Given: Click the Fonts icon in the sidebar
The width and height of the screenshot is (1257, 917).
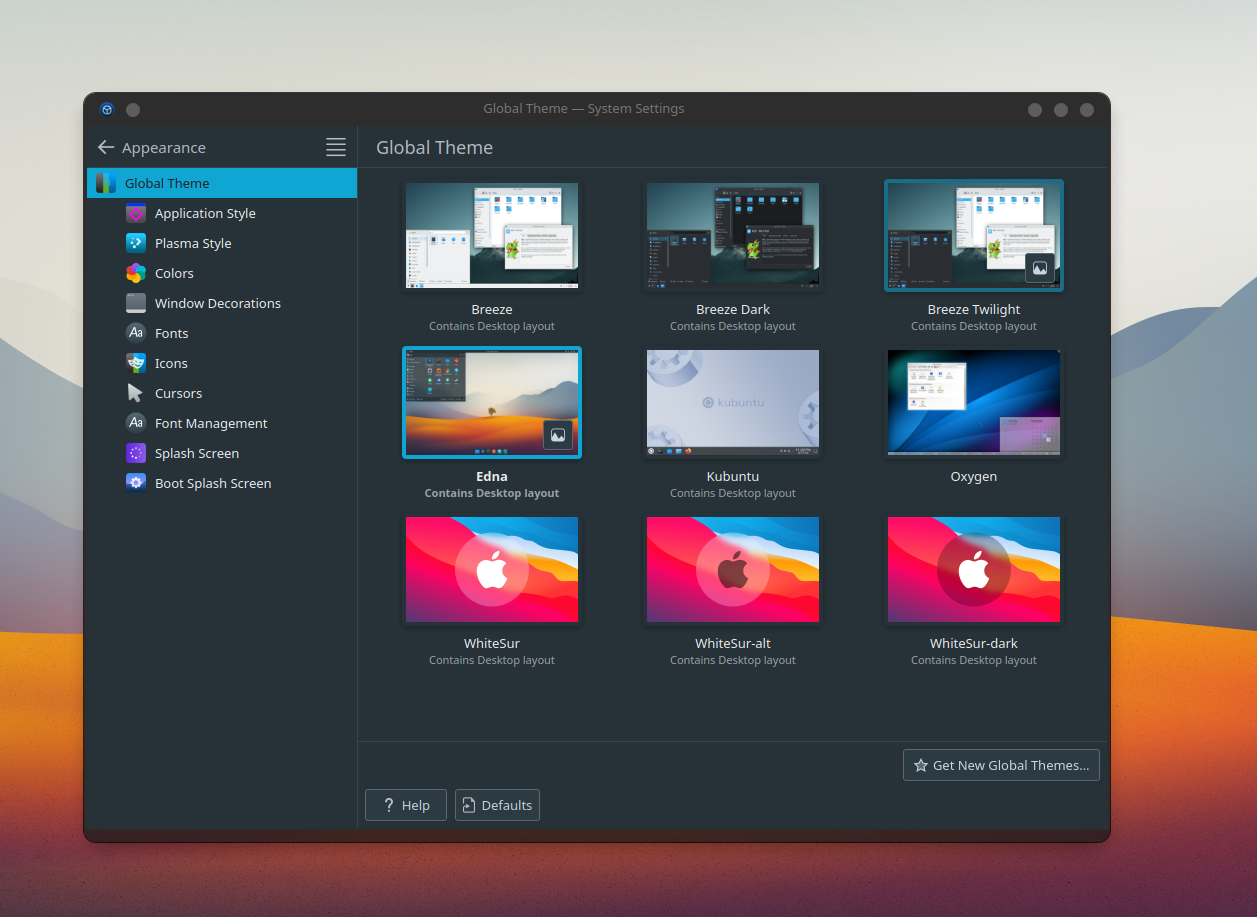Looking at the screenshot, I should pos(136,333).
